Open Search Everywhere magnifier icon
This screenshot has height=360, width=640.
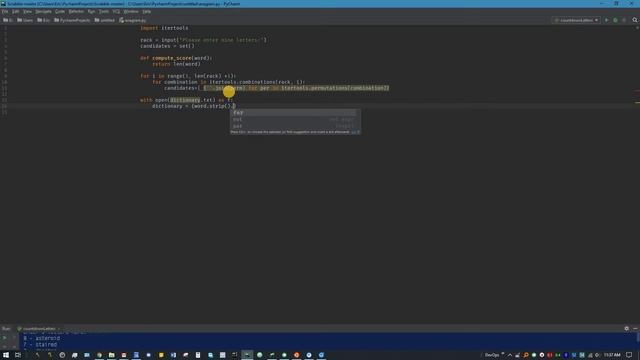[635, 20]
